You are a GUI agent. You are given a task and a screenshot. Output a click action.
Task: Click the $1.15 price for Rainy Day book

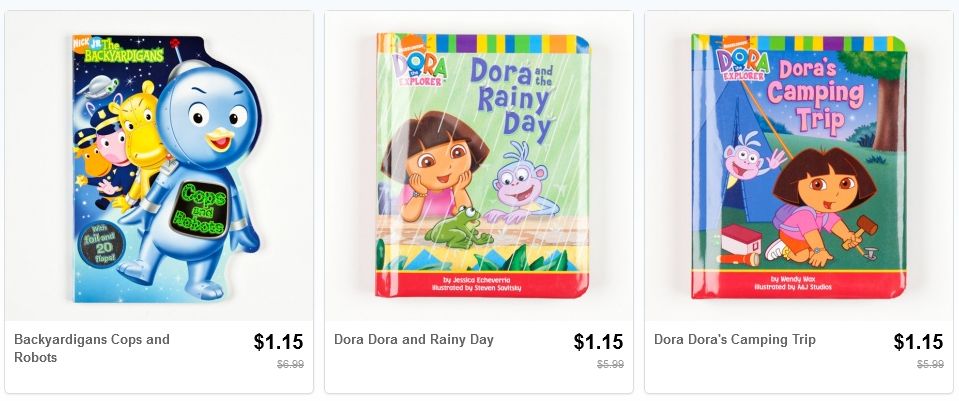pyautogui.click(x=598, y=342)
